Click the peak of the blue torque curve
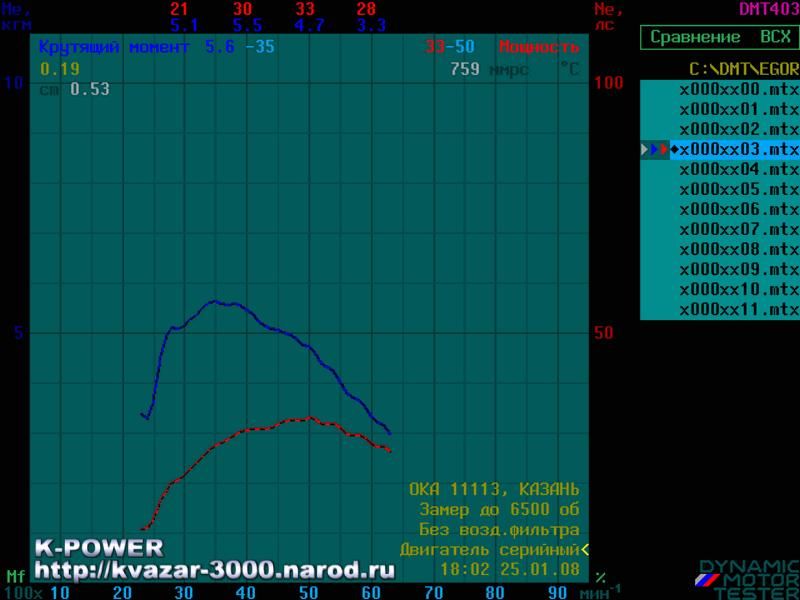The width and height of the screenshot is (800, 600). [214, 300]
